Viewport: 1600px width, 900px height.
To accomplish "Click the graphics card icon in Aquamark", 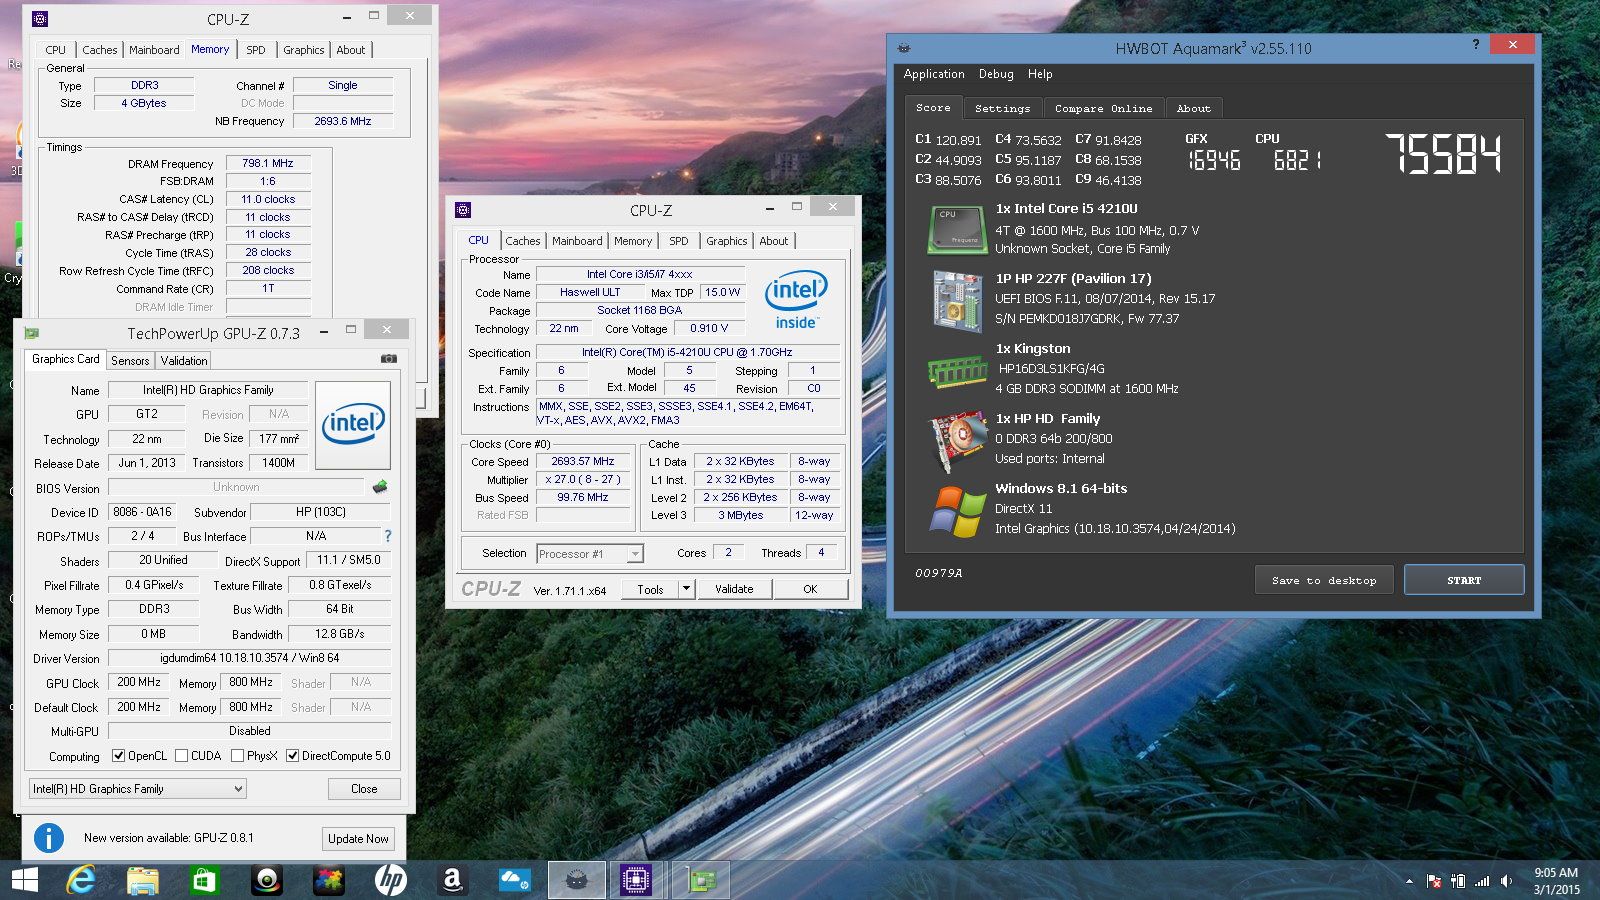I will click(957, 440).
